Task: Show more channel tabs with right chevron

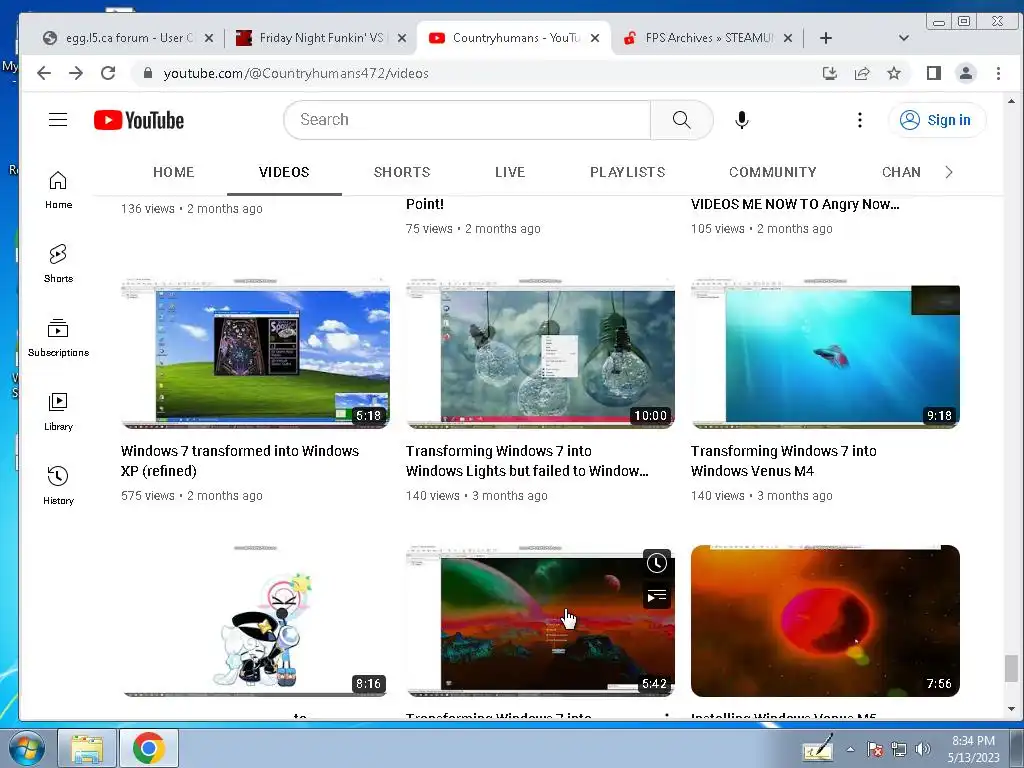Action: [949, 172]
